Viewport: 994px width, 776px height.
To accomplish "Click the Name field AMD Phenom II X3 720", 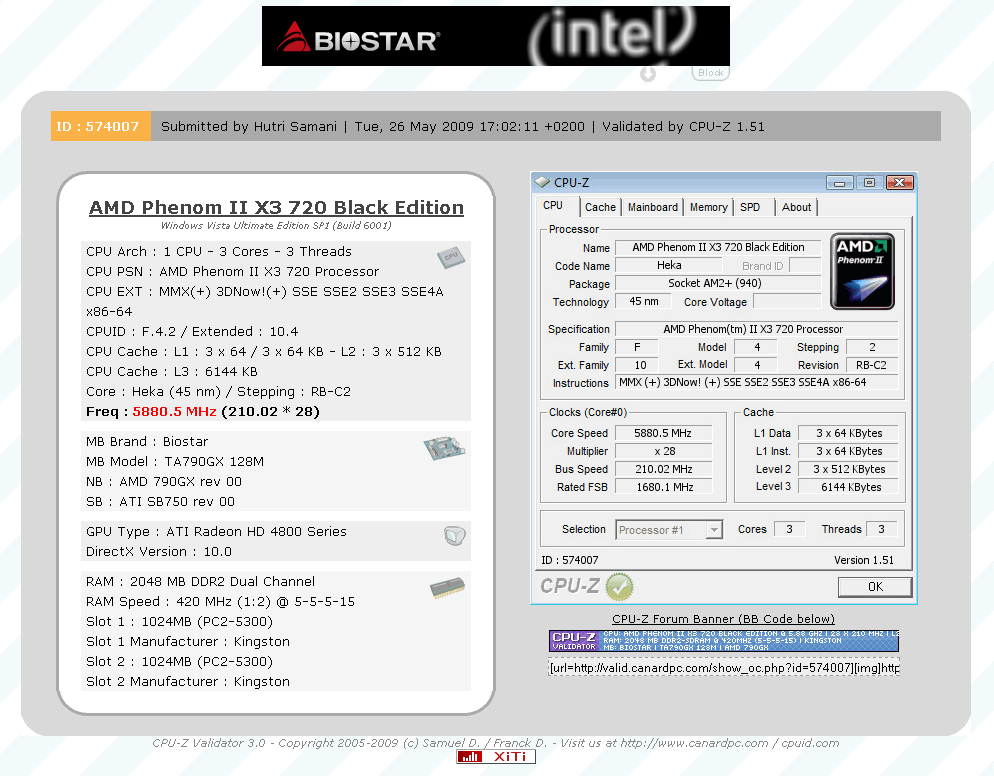I will 718,247.
